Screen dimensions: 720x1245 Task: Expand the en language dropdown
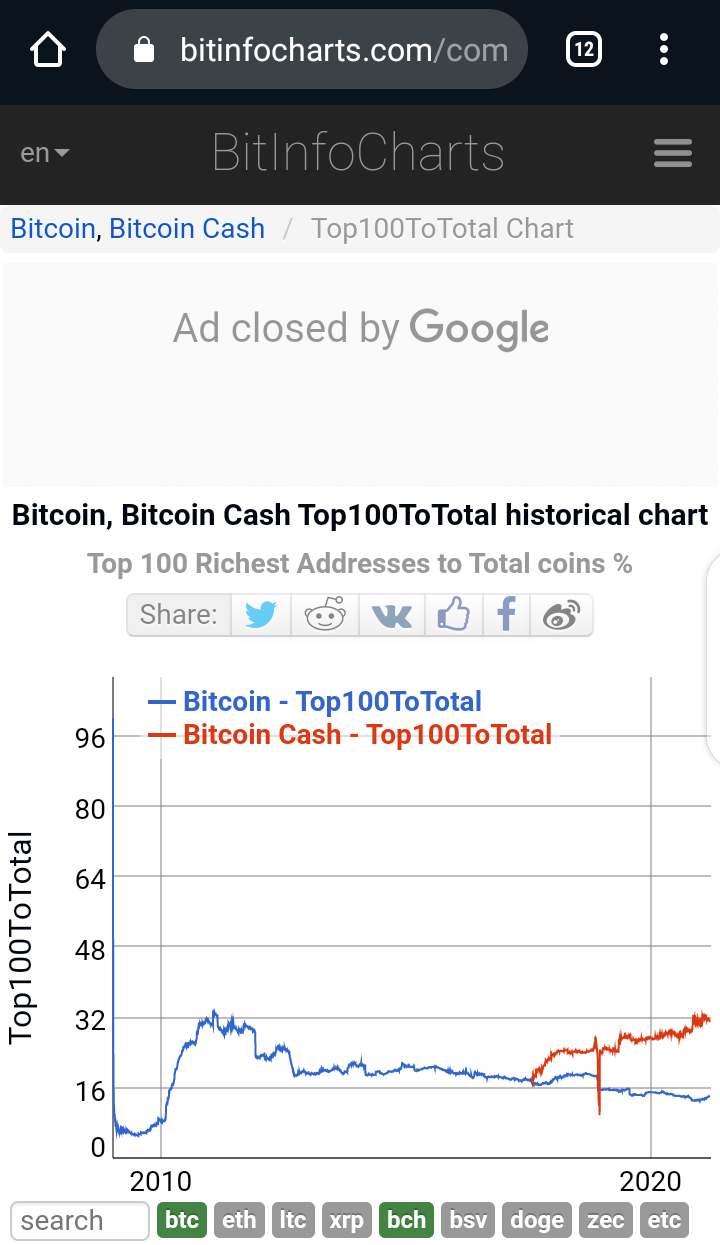[x=45, y=153]
